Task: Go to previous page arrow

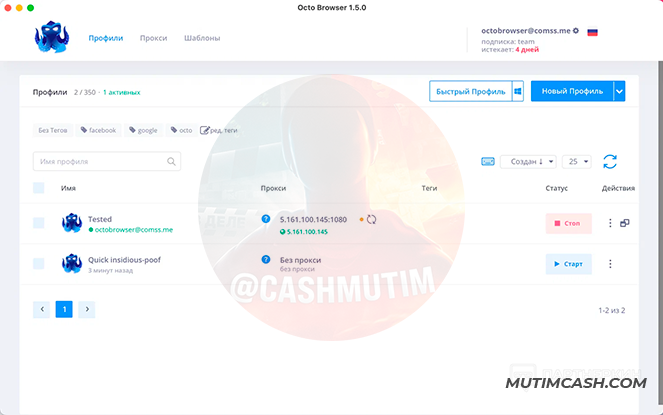Action: [41, 309]
